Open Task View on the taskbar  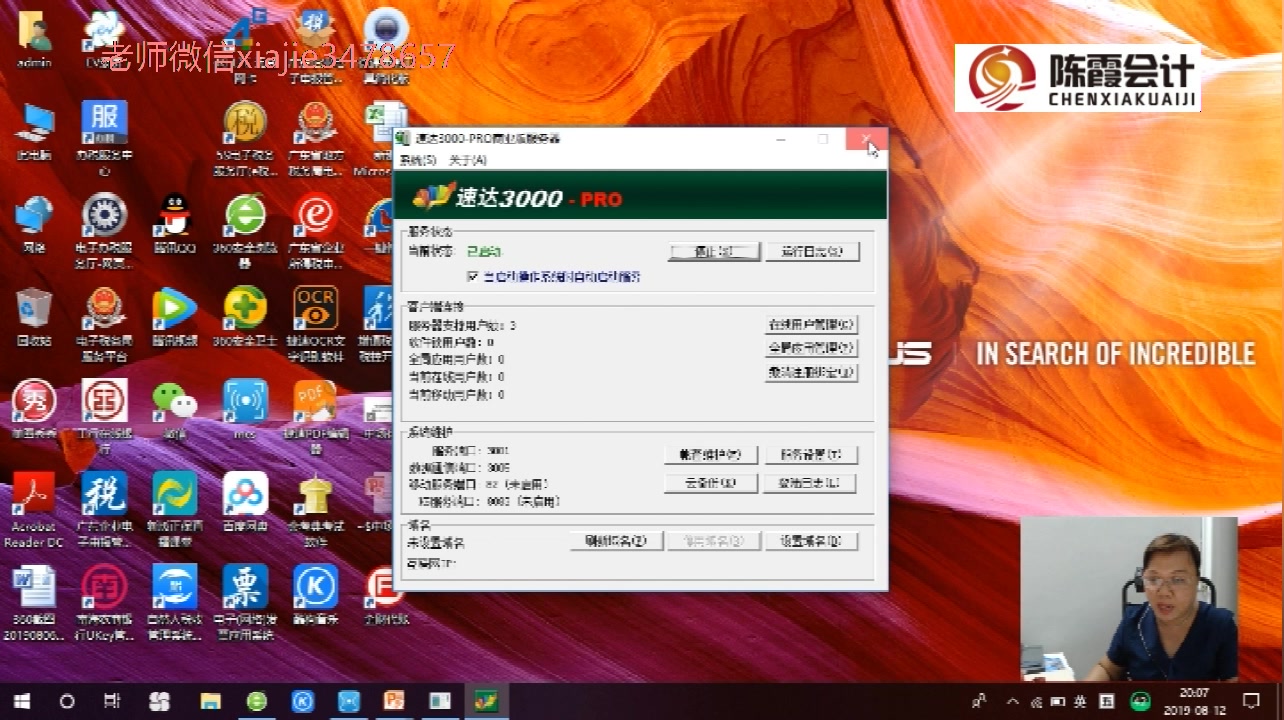[x=112, y=701]
